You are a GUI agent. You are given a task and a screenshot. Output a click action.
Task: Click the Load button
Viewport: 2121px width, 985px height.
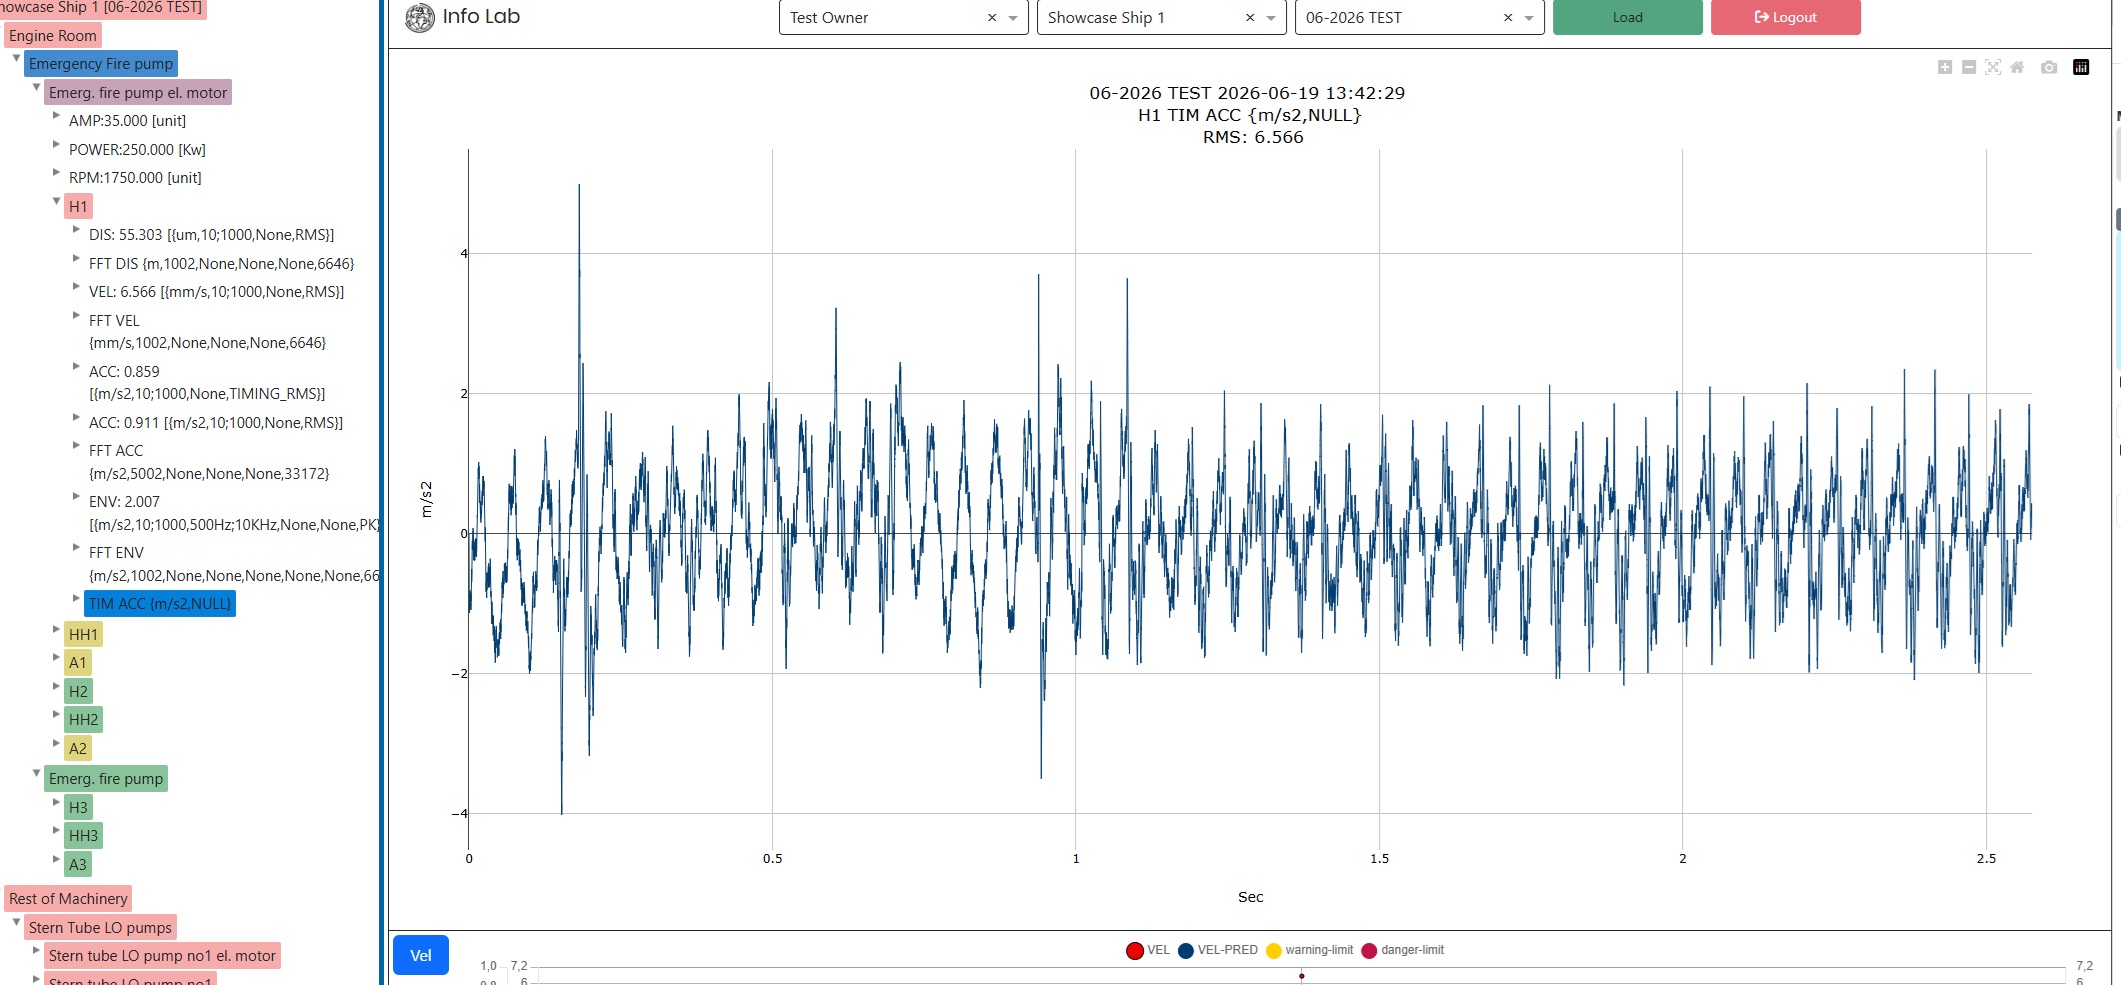(1627, 17)
